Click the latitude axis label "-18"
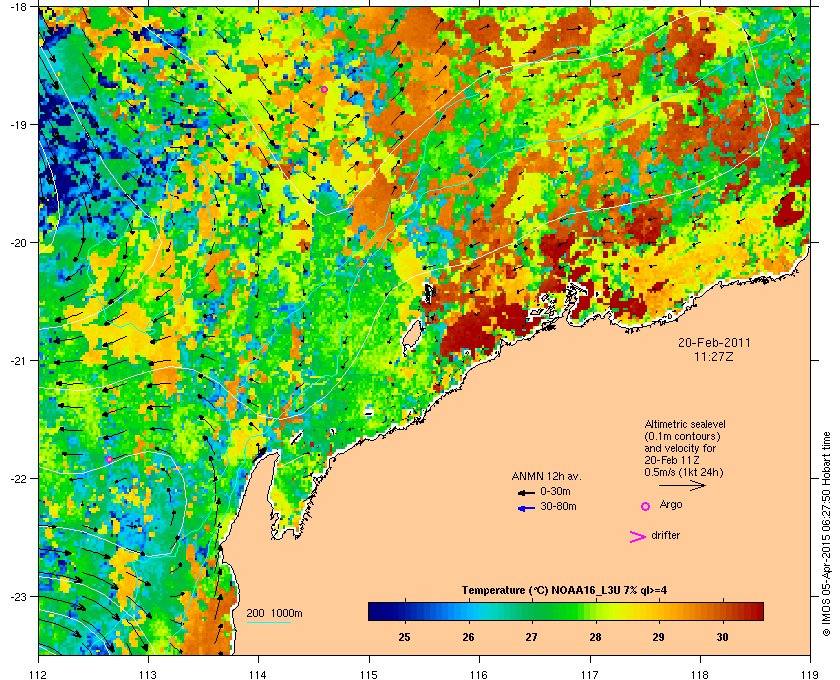 18,7
